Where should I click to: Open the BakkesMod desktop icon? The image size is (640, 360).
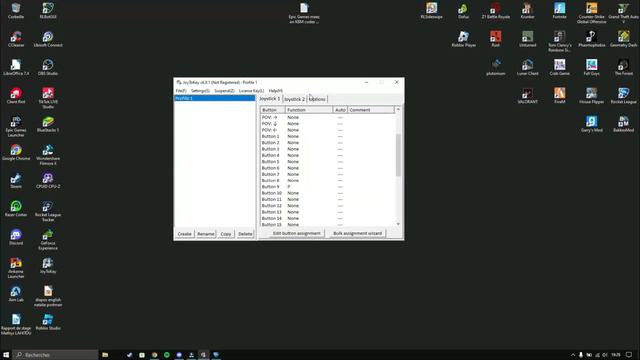click(x=623, y=124)
